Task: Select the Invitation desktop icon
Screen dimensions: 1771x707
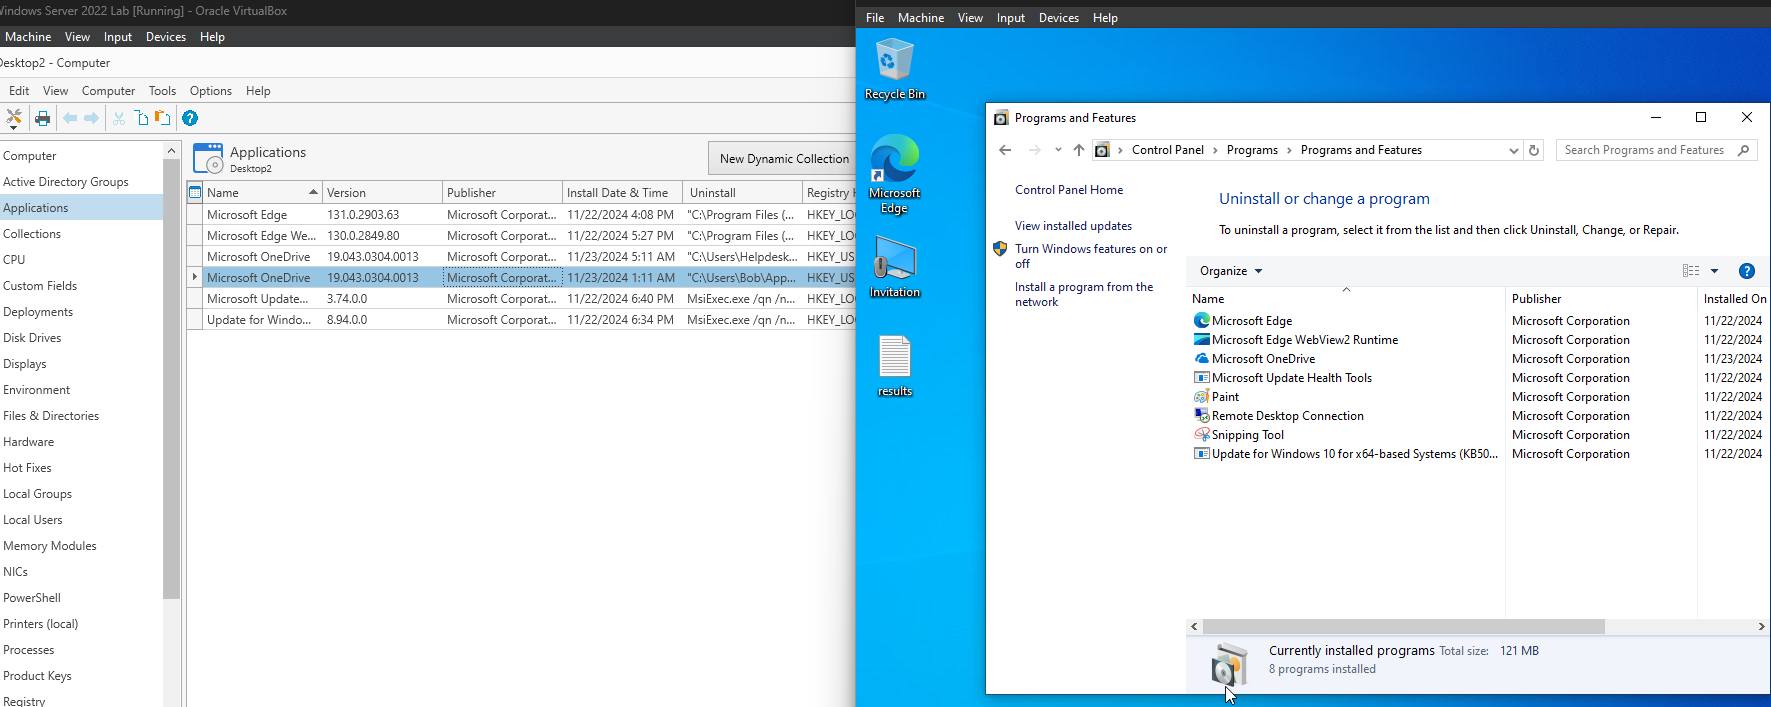Action: point(895,267)
